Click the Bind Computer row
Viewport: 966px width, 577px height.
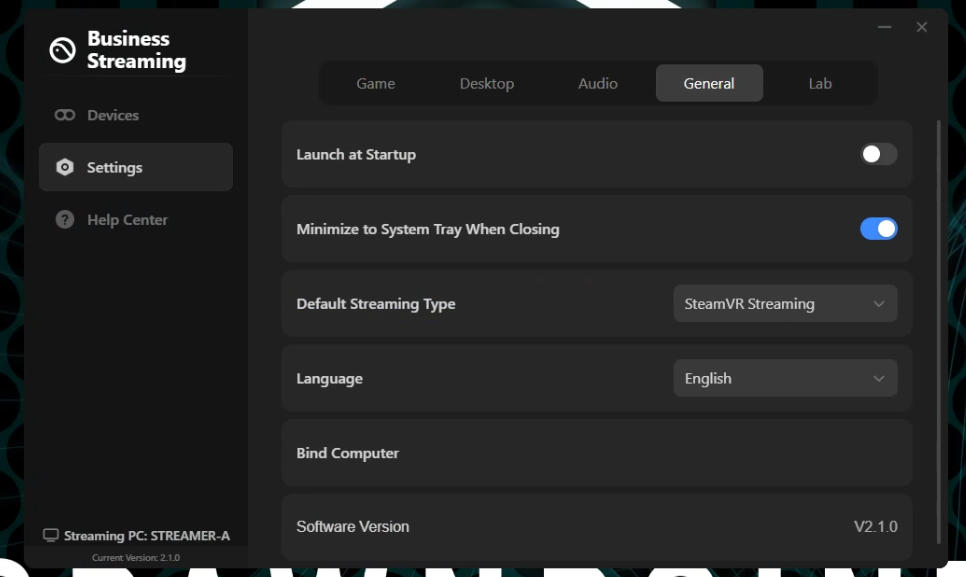(x=596, y=453)
